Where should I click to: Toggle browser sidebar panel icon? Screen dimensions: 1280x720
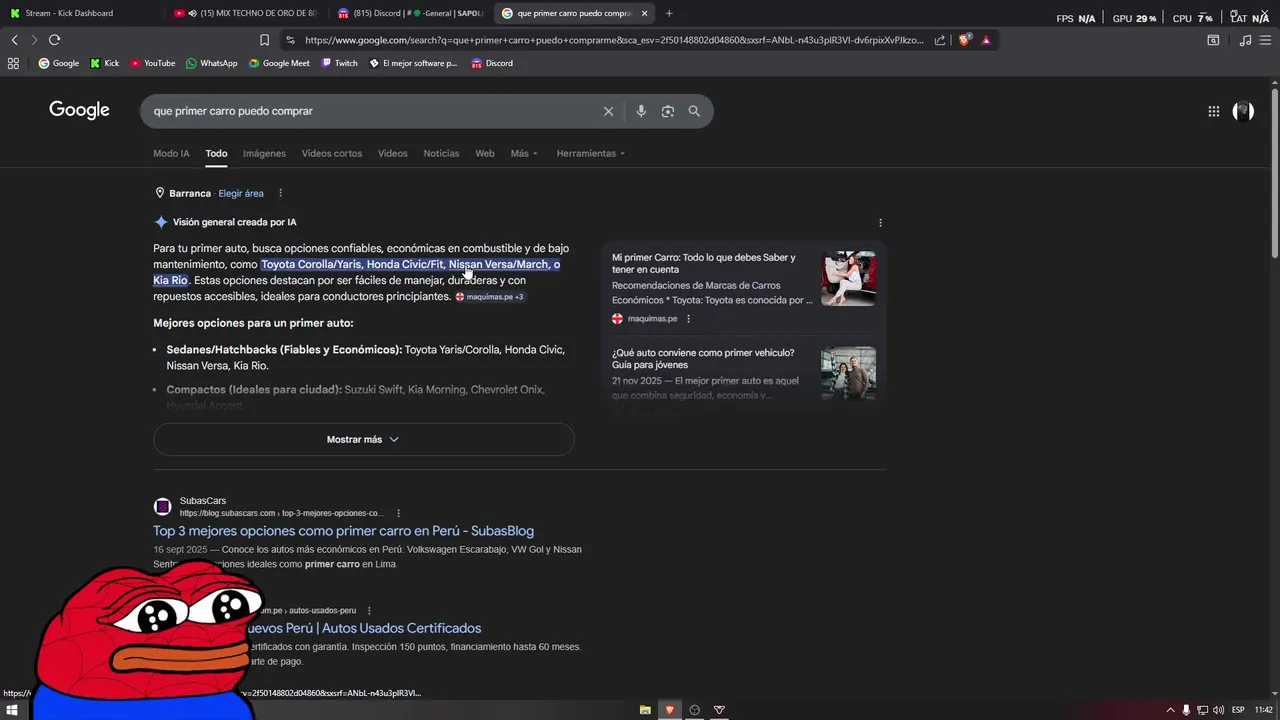[x=1213, y=40]
